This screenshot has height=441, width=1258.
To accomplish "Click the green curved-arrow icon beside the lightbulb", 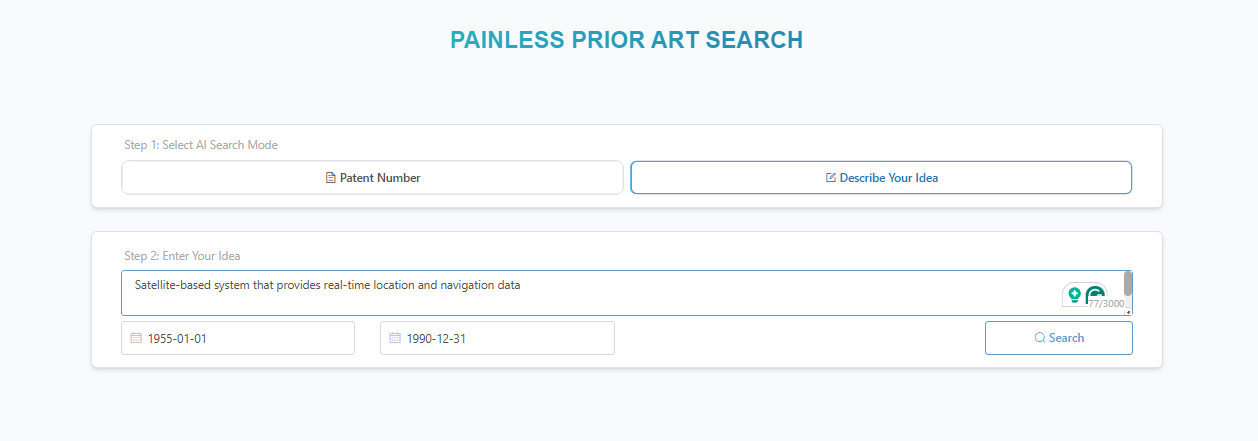I will point(1096,294).
